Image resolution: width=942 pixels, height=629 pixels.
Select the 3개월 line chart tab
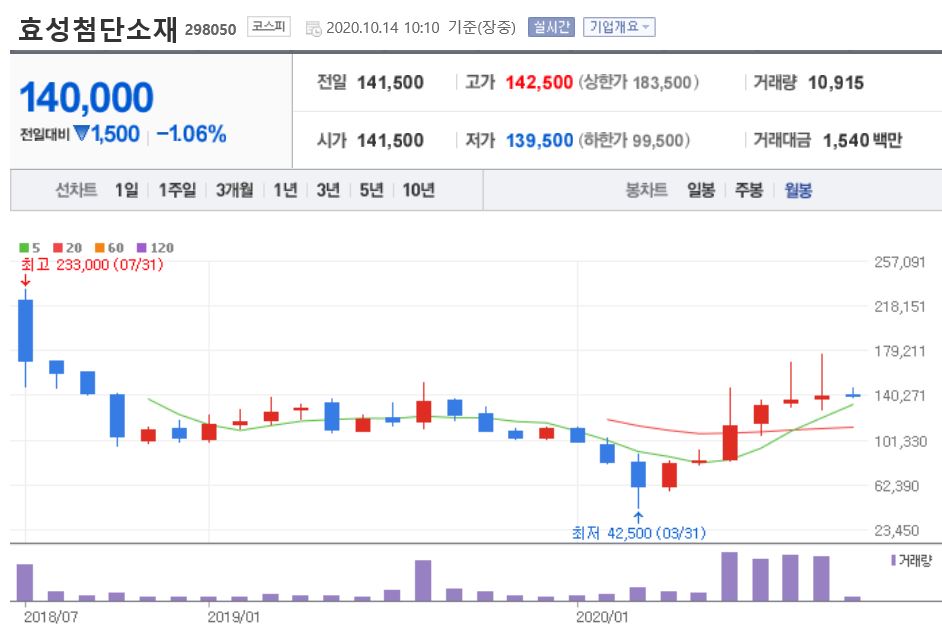click(x=234, y=190)
